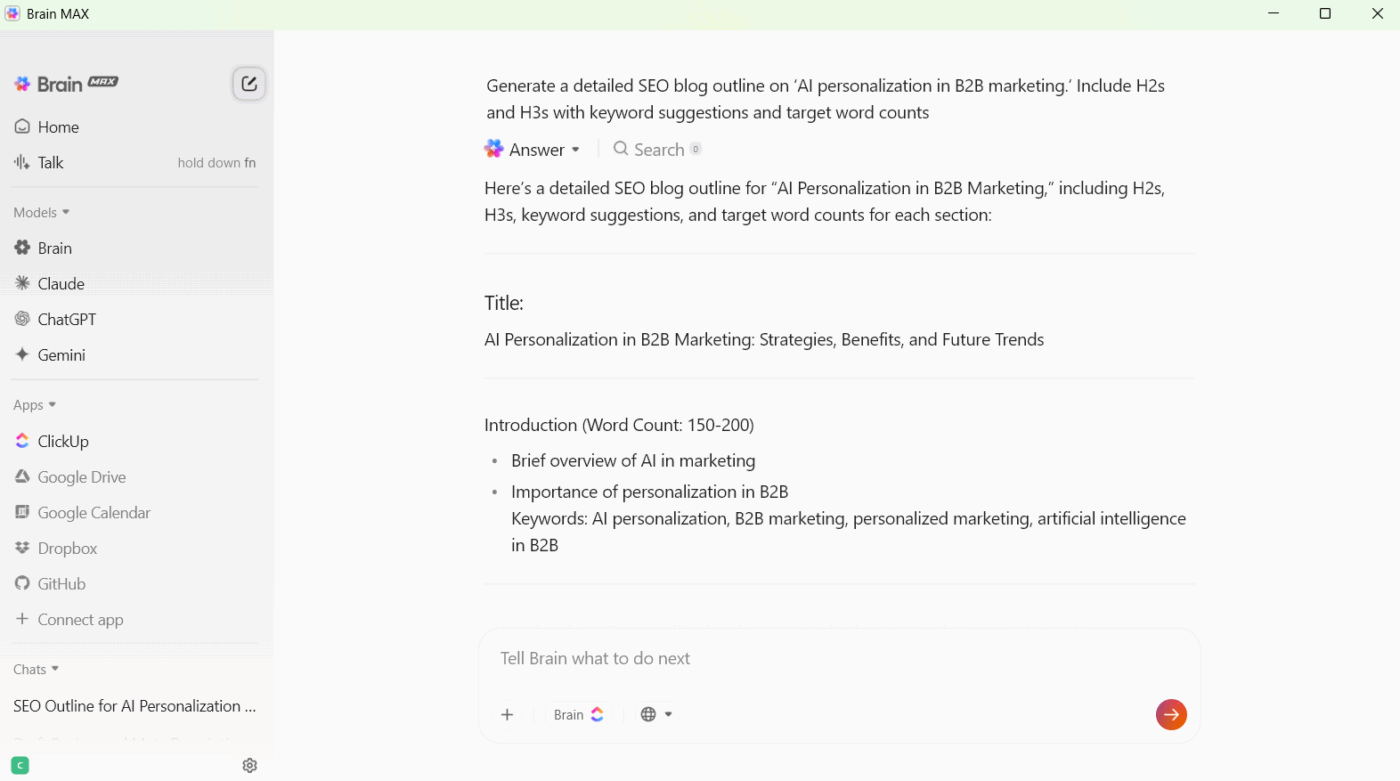
Task: Send the message with arrow button
Action: point(1171,714)
